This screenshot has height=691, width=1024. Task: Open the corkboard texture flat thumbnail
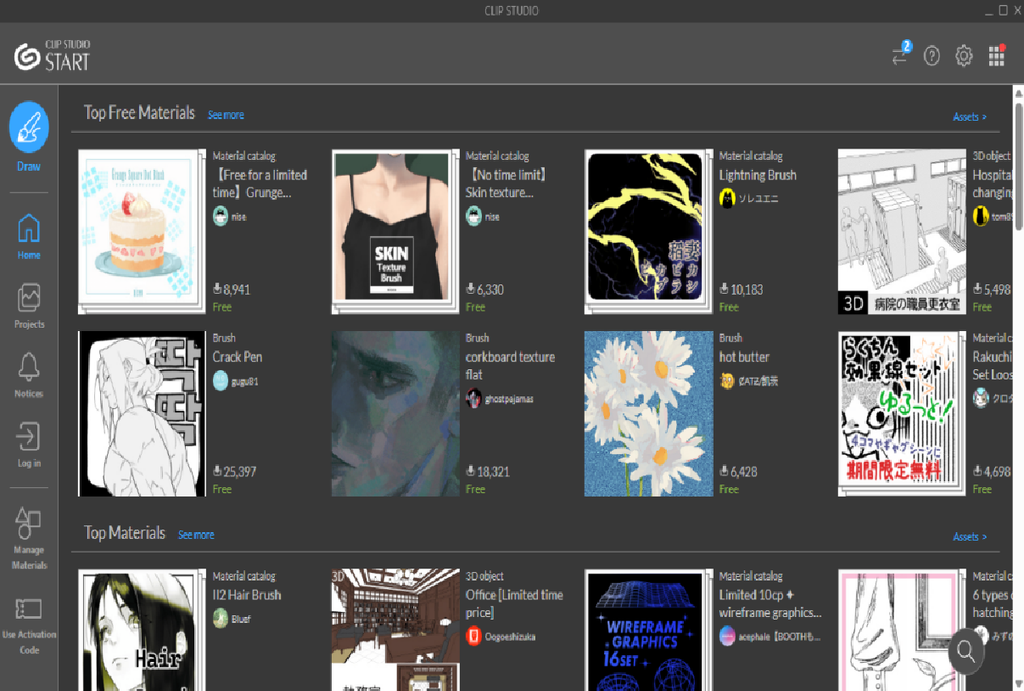[394, 413]
